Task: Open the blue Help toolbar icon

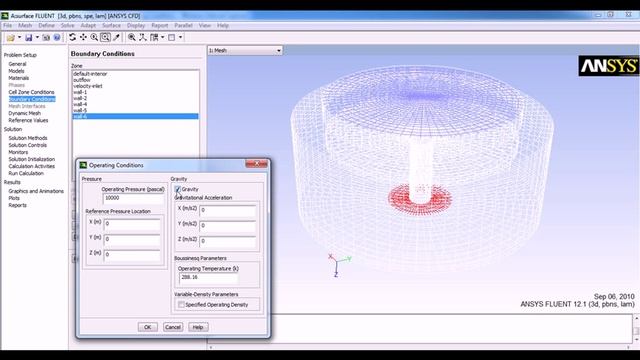Action: tap(57, 38)
